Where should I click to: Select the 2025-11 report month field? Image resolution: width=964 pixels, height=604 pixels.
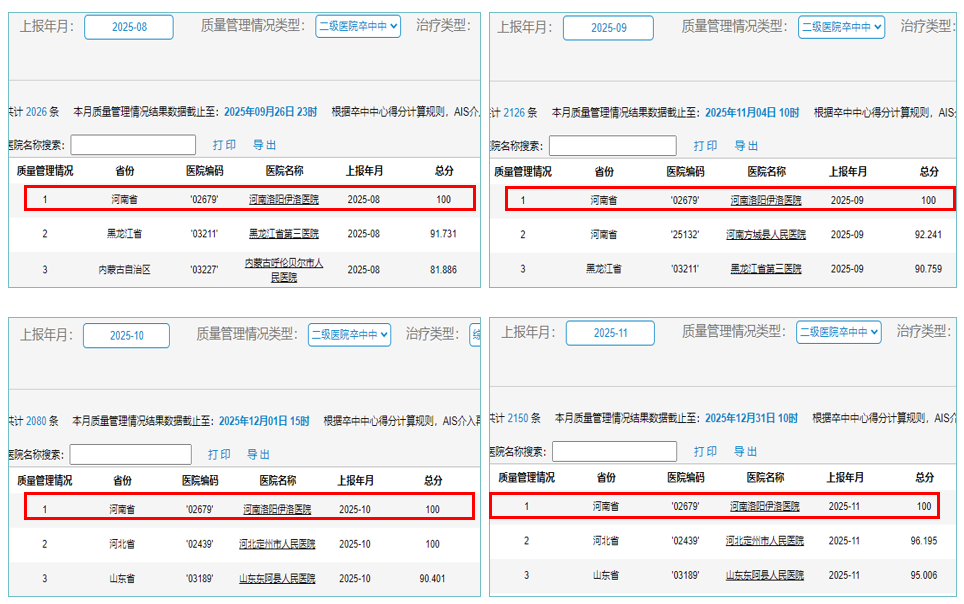click(610, 333)
